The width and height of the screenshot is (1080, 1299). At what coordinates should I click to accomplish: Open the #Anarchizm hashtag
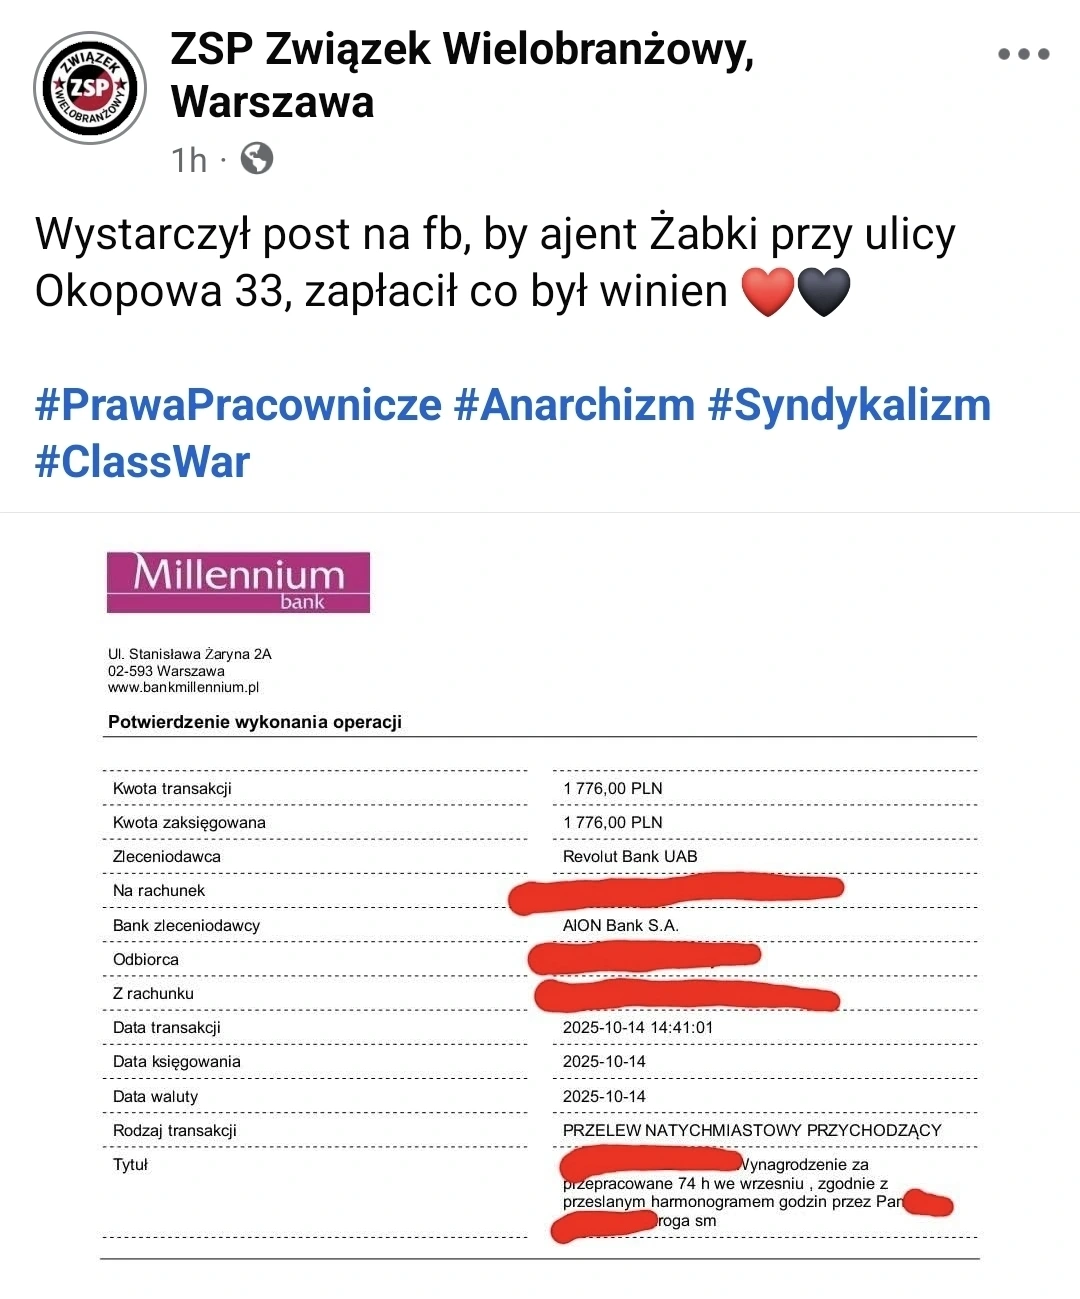574,405
